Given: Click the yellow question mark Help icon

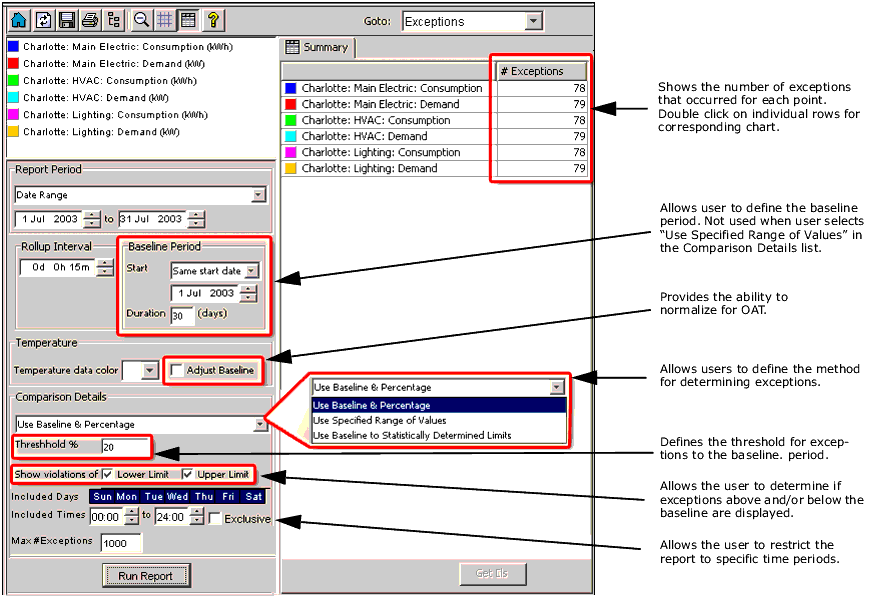Looking at the screenshot, I should [213, 20].
